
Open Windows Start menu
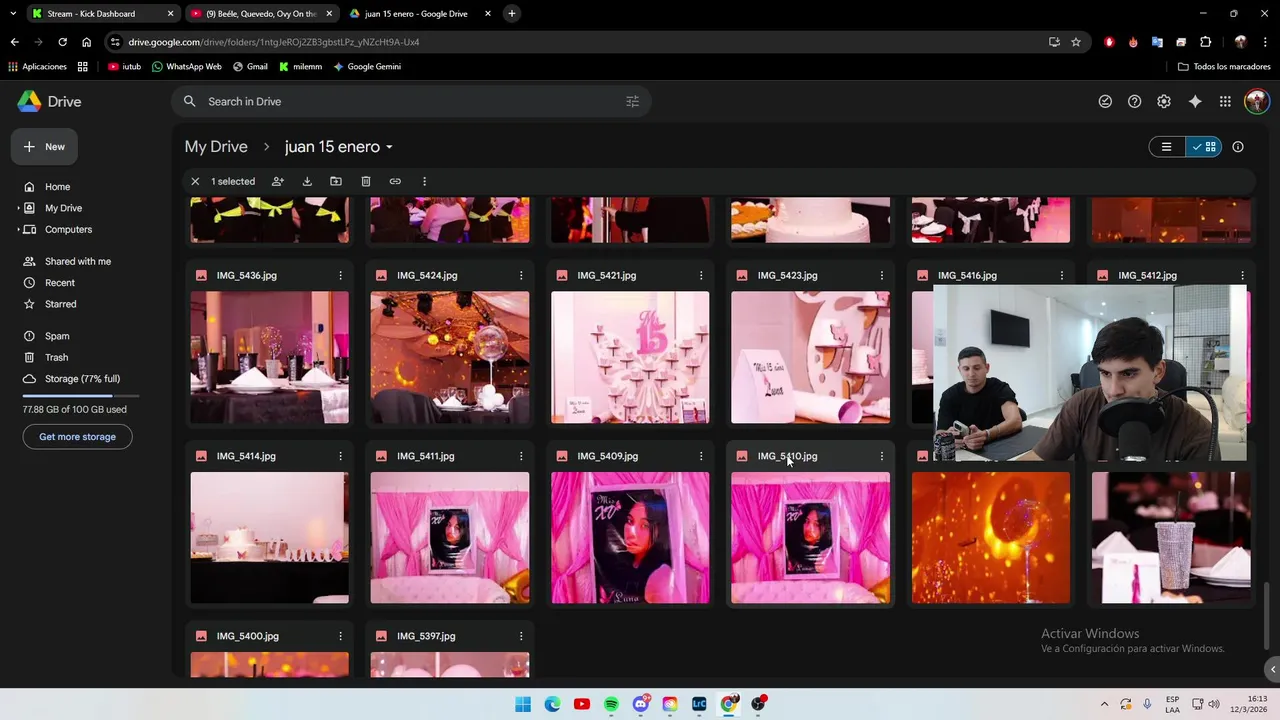[x=523, y=704]
